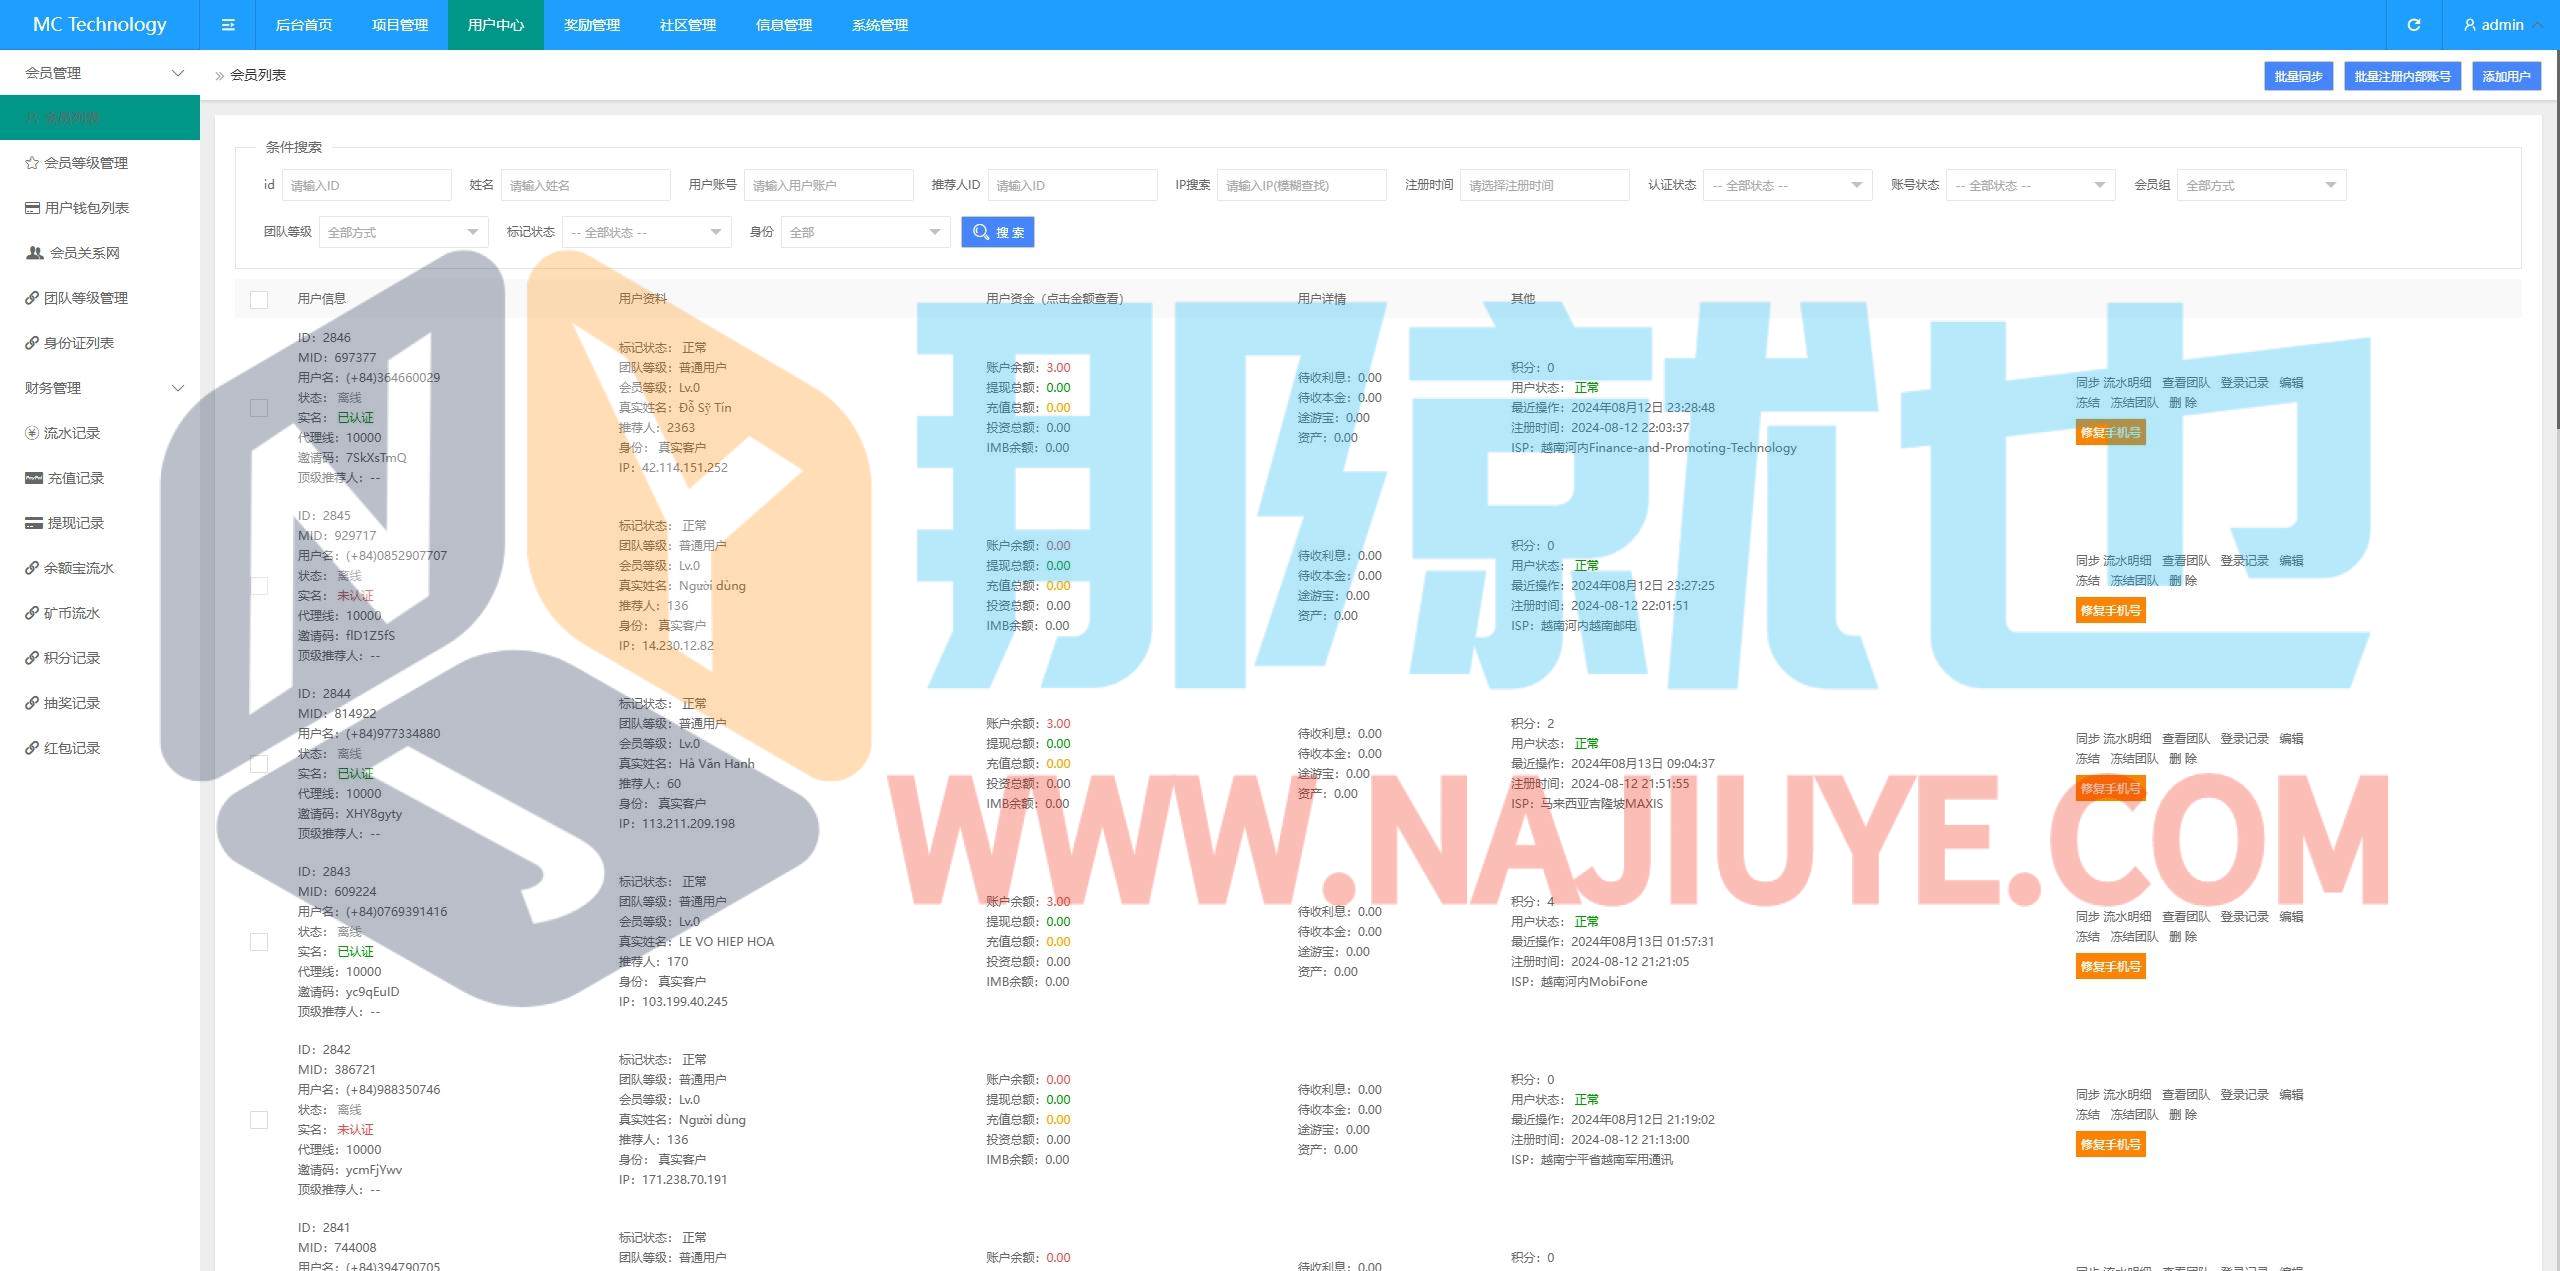
Task: Open the 认证状态 dropdown
Action: click(x=1786, y=185)
